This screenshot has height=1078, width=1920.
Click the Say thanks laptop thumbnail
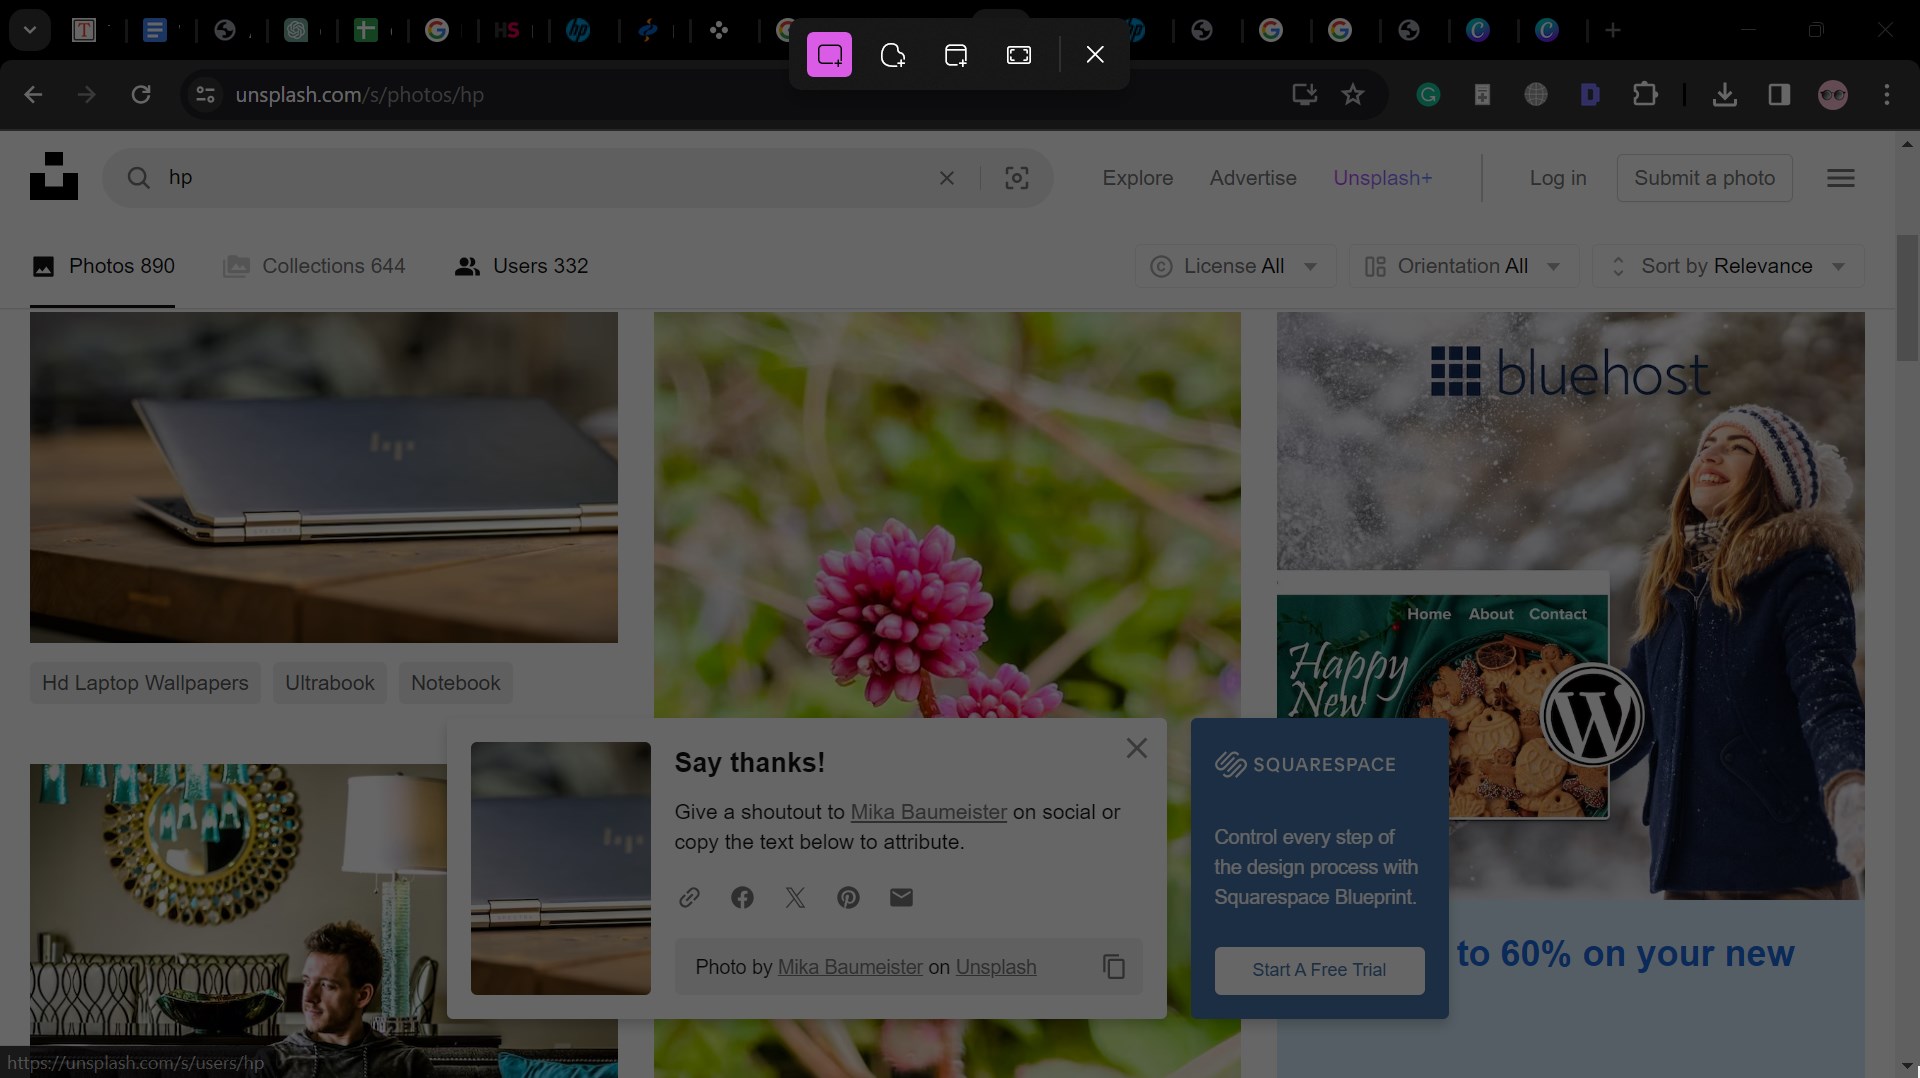pyautogui.click(x=561, y=868)
